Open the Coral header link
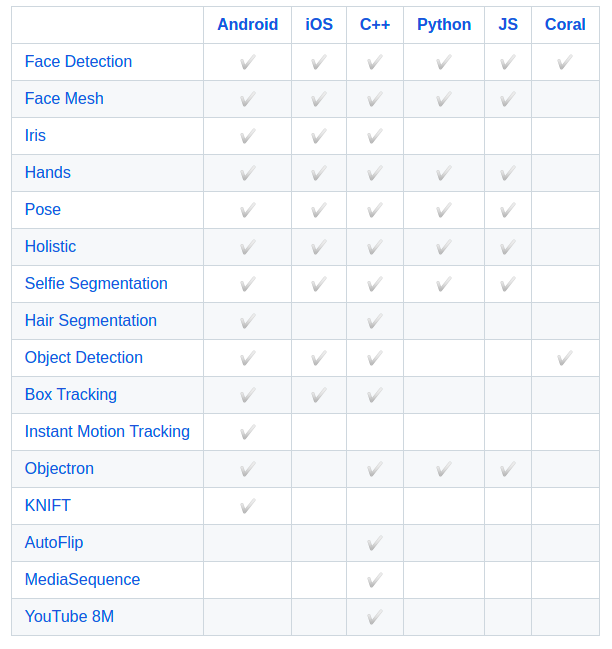Screen dimensions: 612x649 coord(565,24)
